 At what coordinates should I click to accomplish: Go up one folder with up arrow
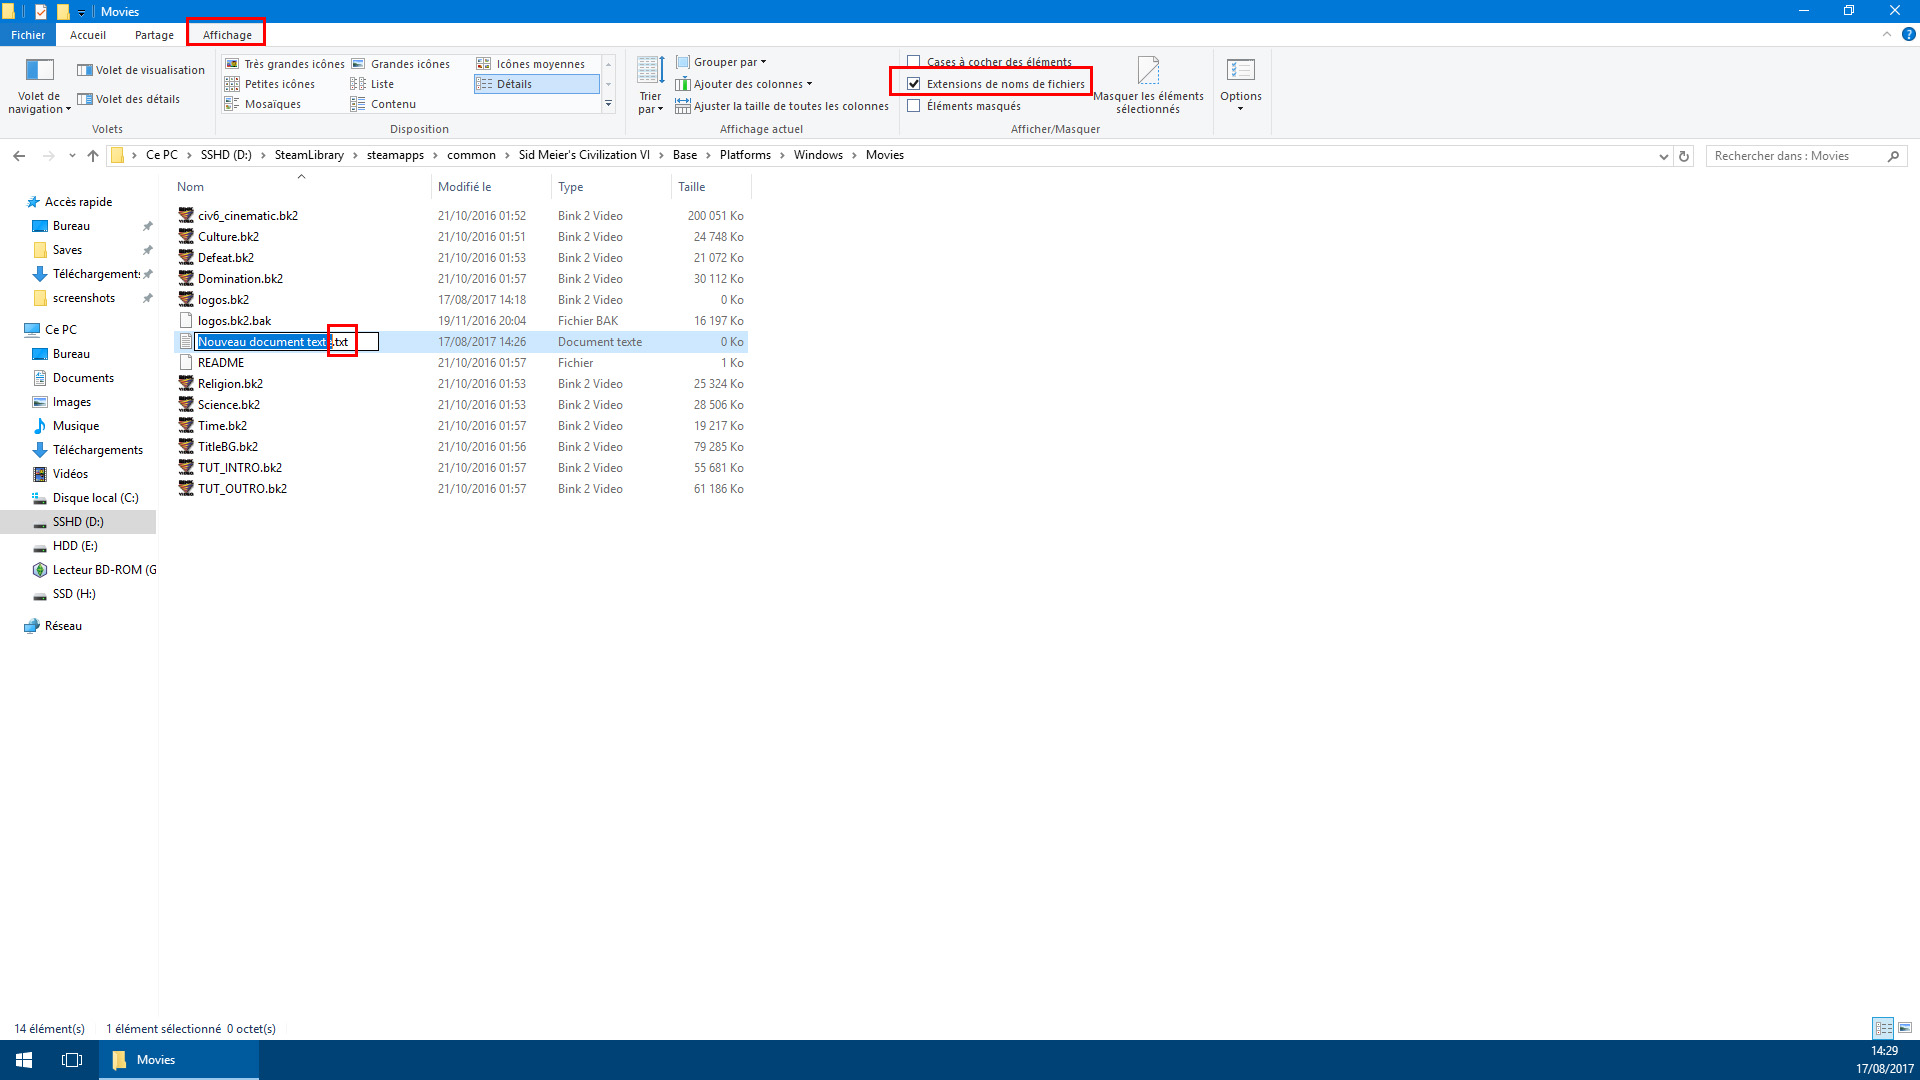[93, 156]
